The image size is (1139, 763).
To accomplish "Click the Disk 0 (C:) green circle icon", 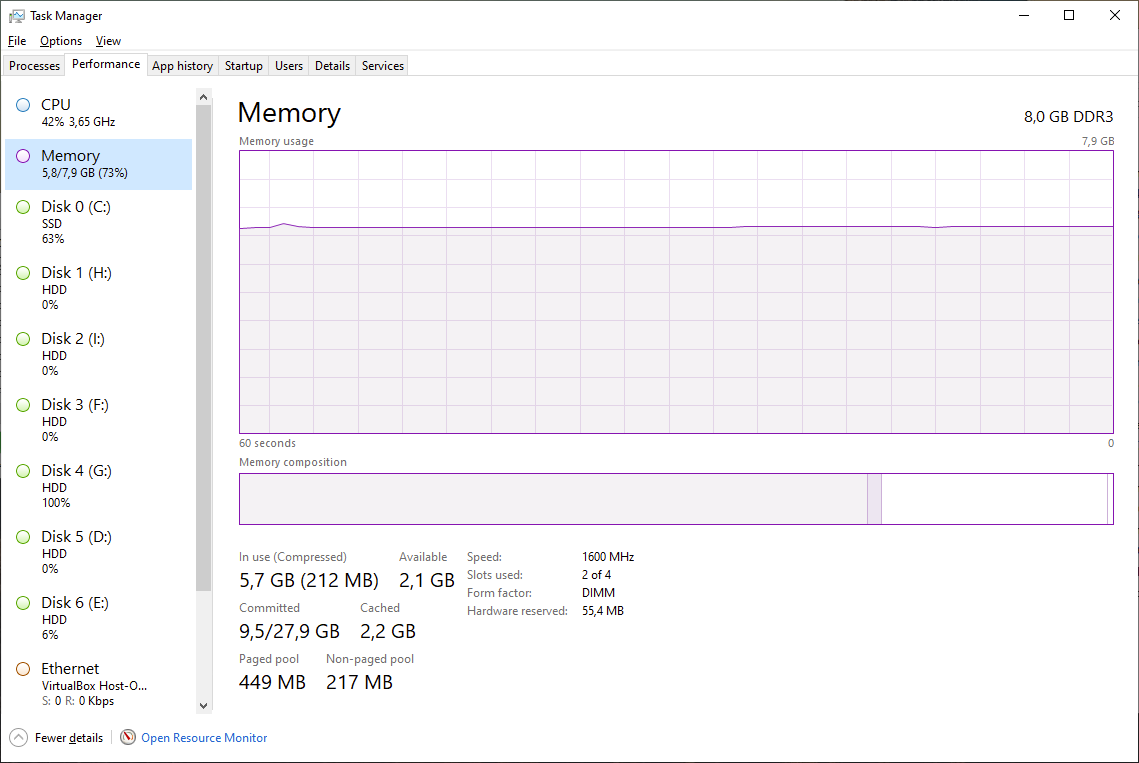I will pyautogui.click(x=23, y=207).
